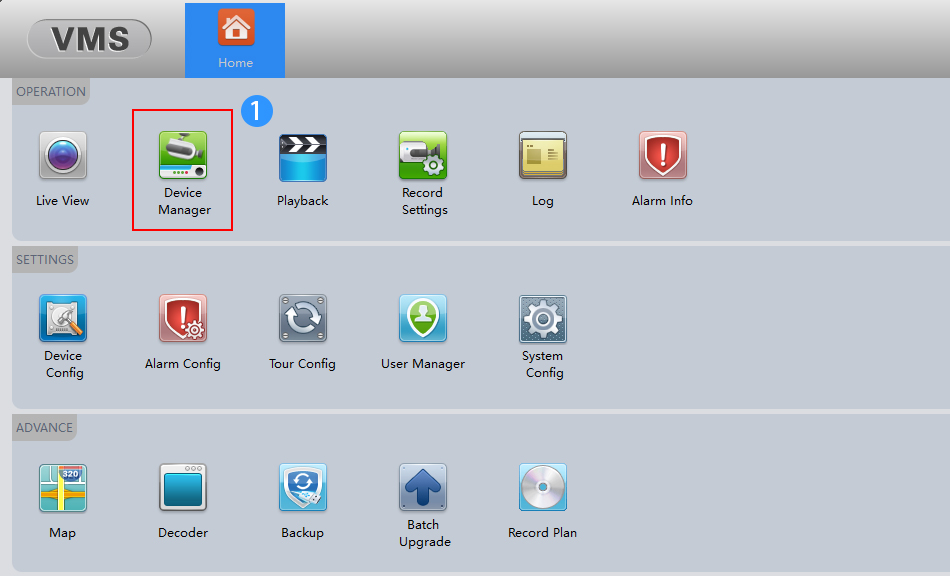Image resolution: width=950 pixels, height=576 pixels.
Task: Switch to the Home tab
Action: point(235,40)
